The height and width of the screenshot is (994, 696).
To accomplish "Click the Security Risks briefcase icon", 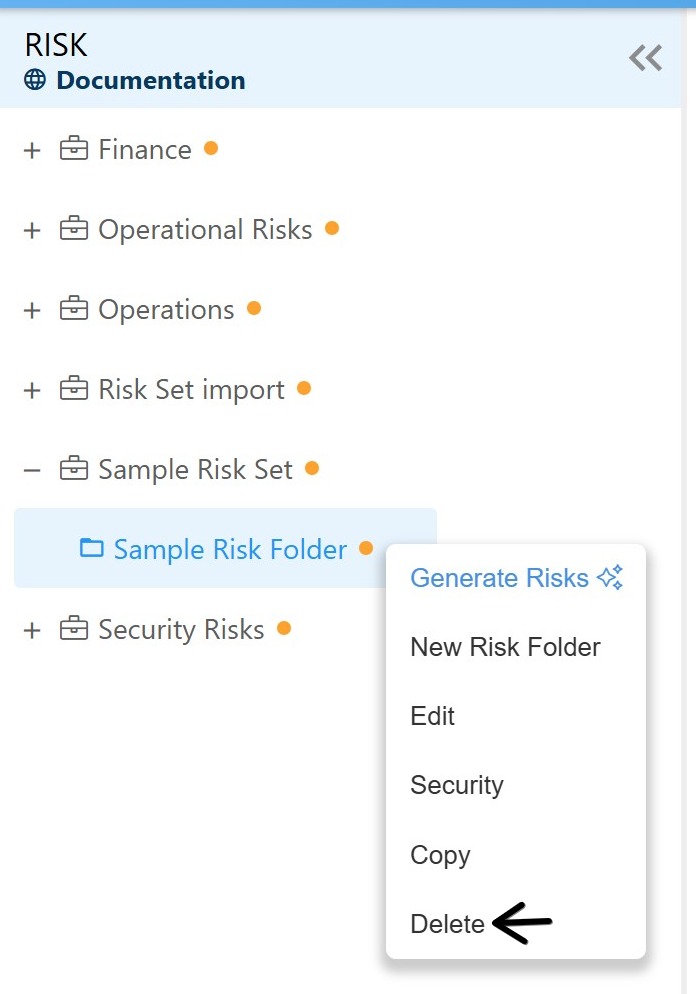I will tap(74, 630).
